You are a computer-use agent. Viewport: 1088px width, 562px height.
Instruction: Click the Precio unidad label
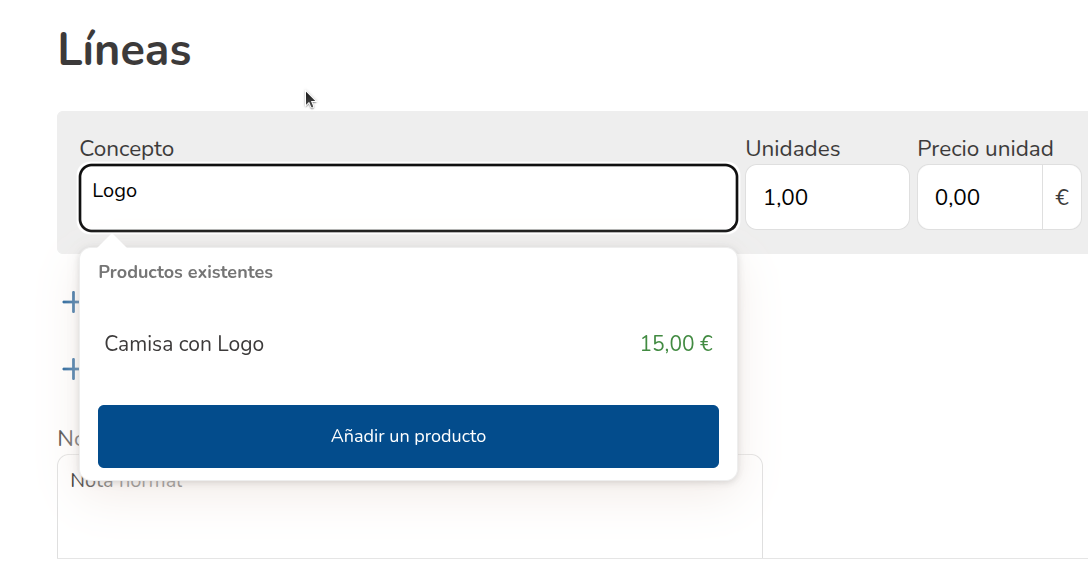(x=984, y=149)
